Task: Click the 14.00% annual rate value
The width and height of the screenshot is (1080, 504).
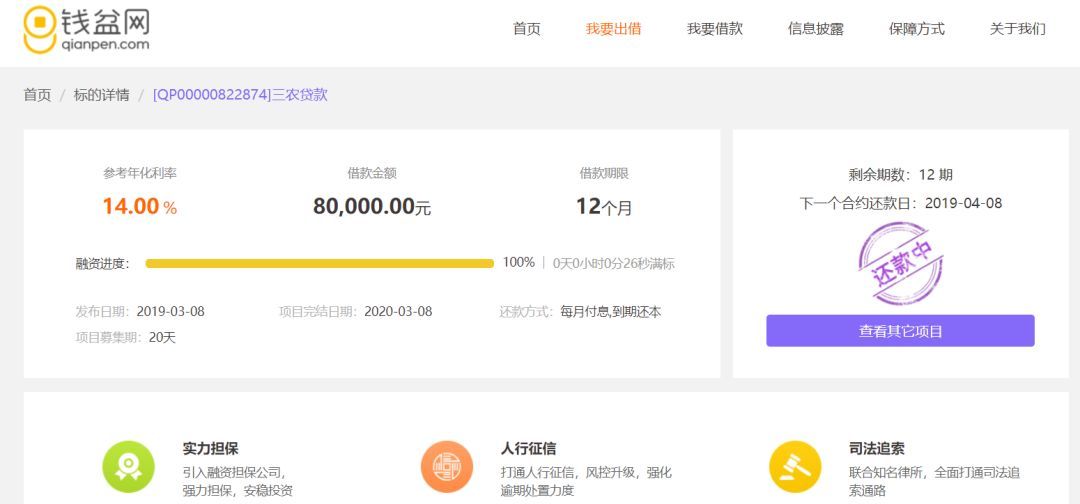Action: coord(139,207)
